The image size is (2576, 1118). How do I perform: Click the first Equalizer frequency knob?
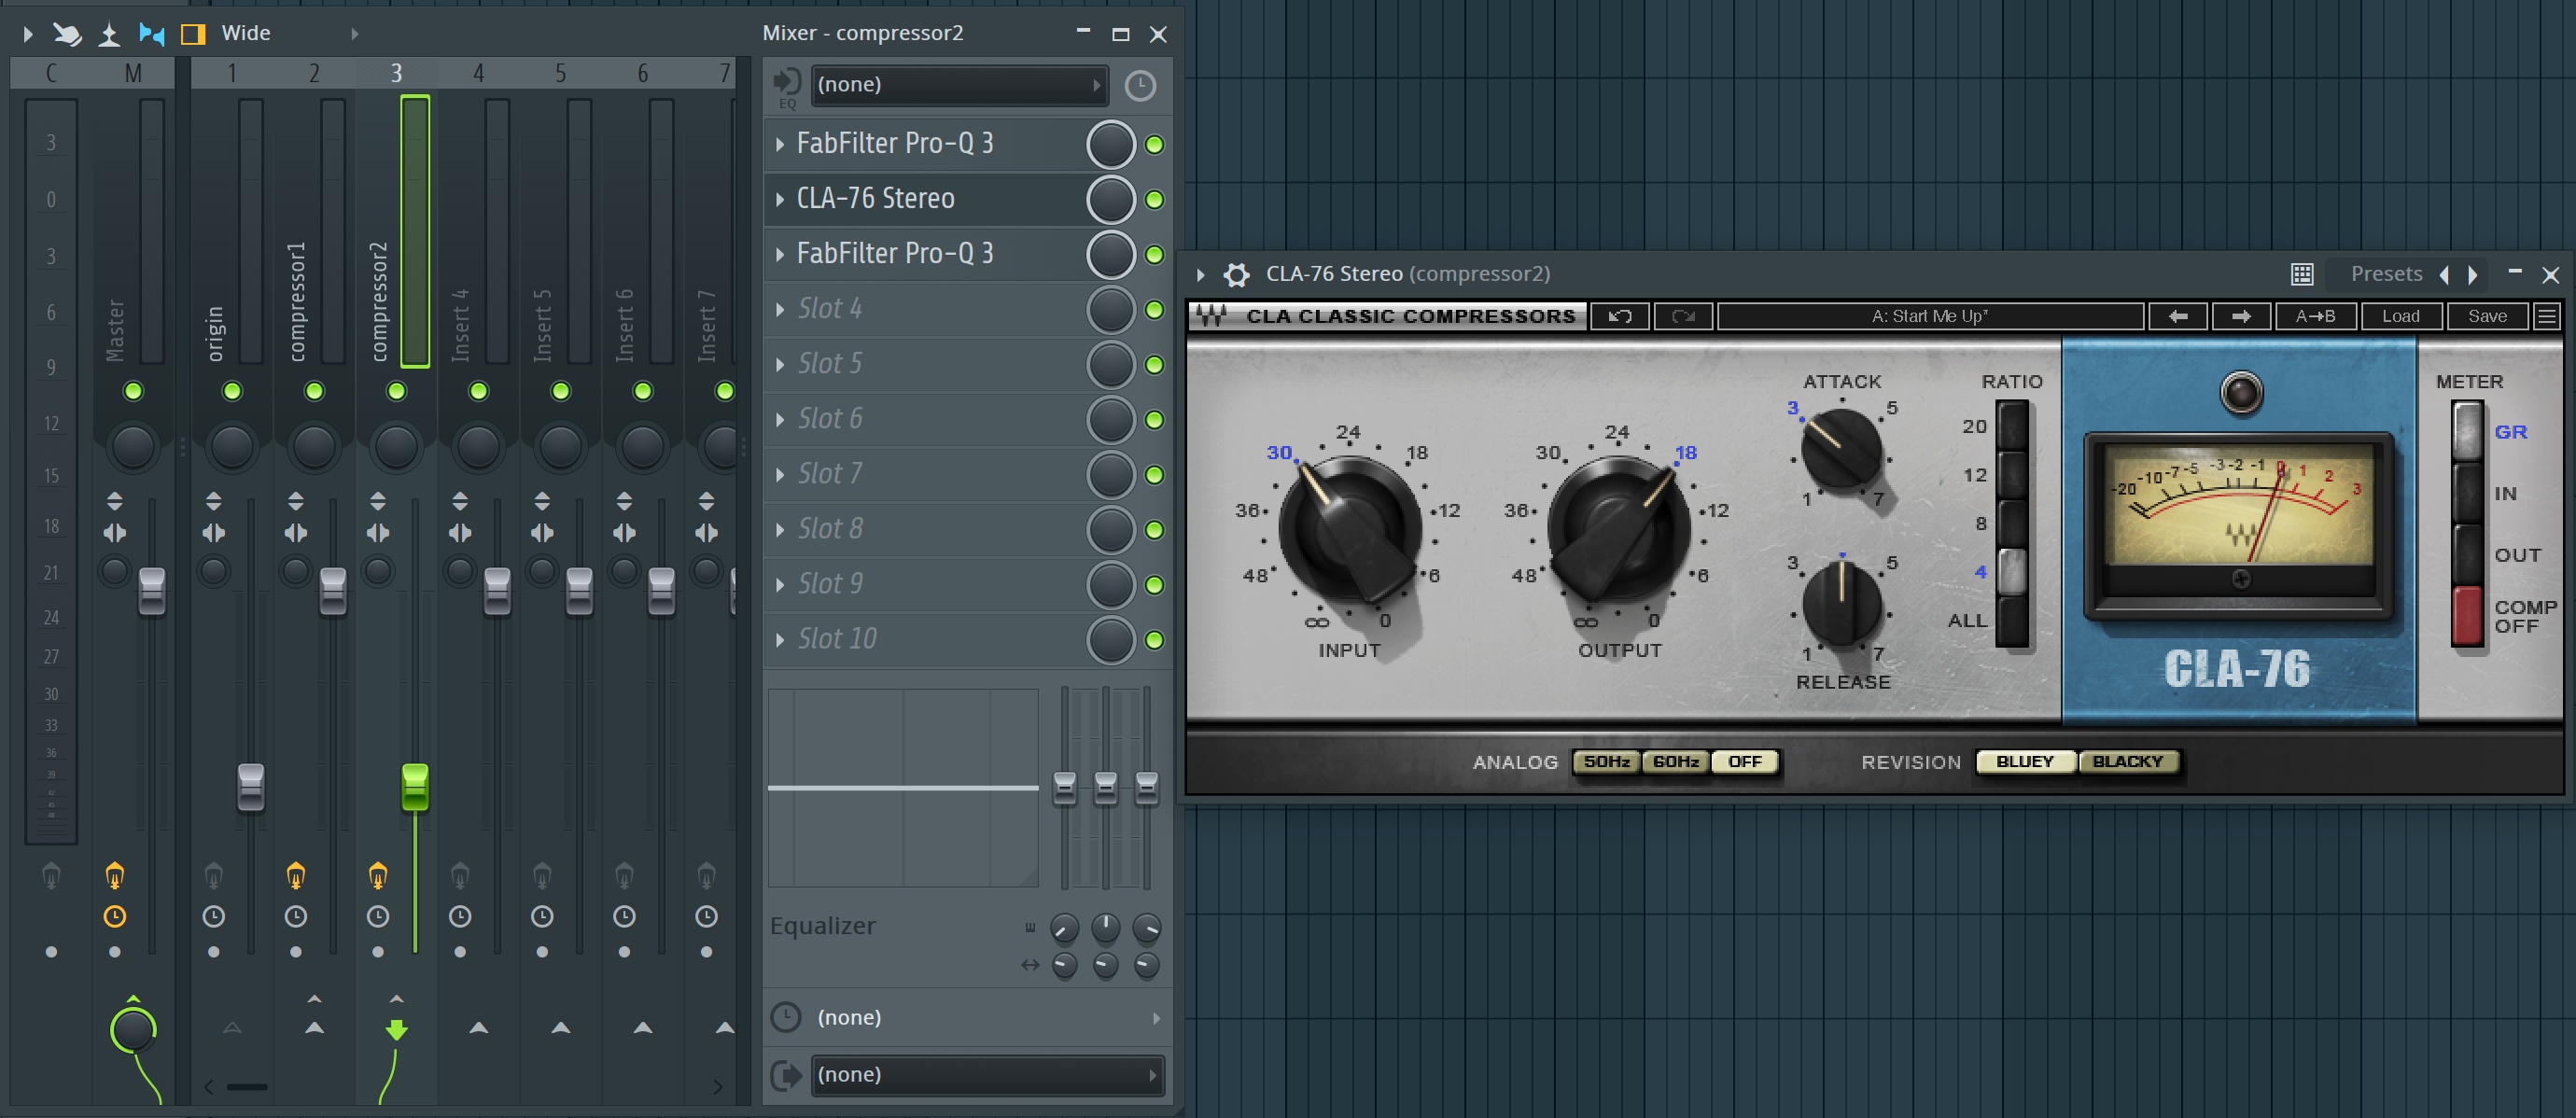pos(1065,929)
